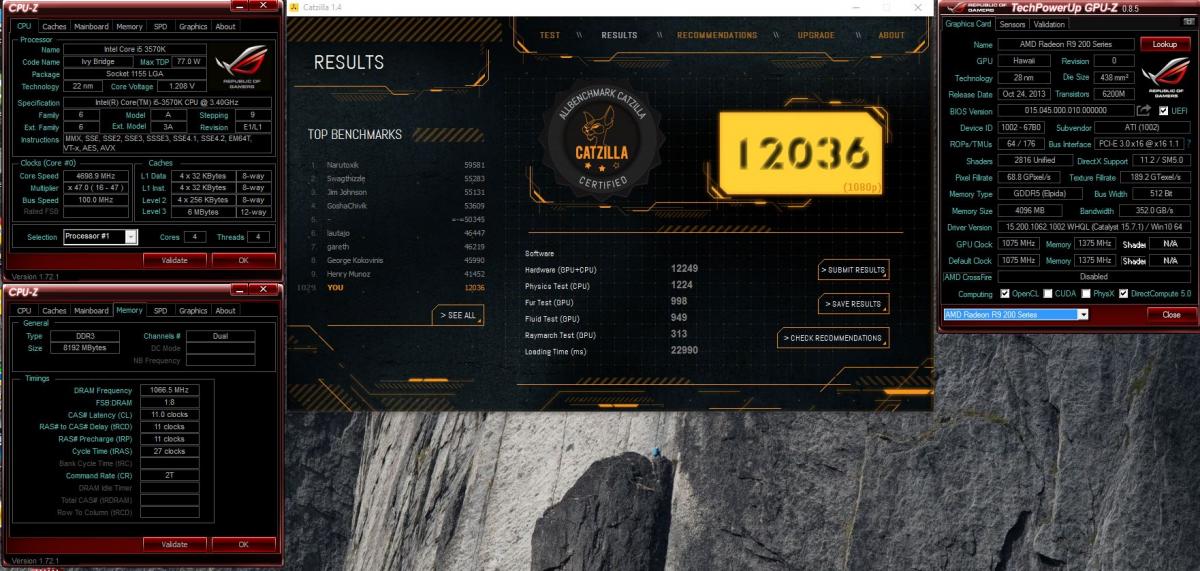The height and width of the screenshot is (571, 1200).
Task: Open SPD tab in upper CPU-Z
Action: coord(160,27)
